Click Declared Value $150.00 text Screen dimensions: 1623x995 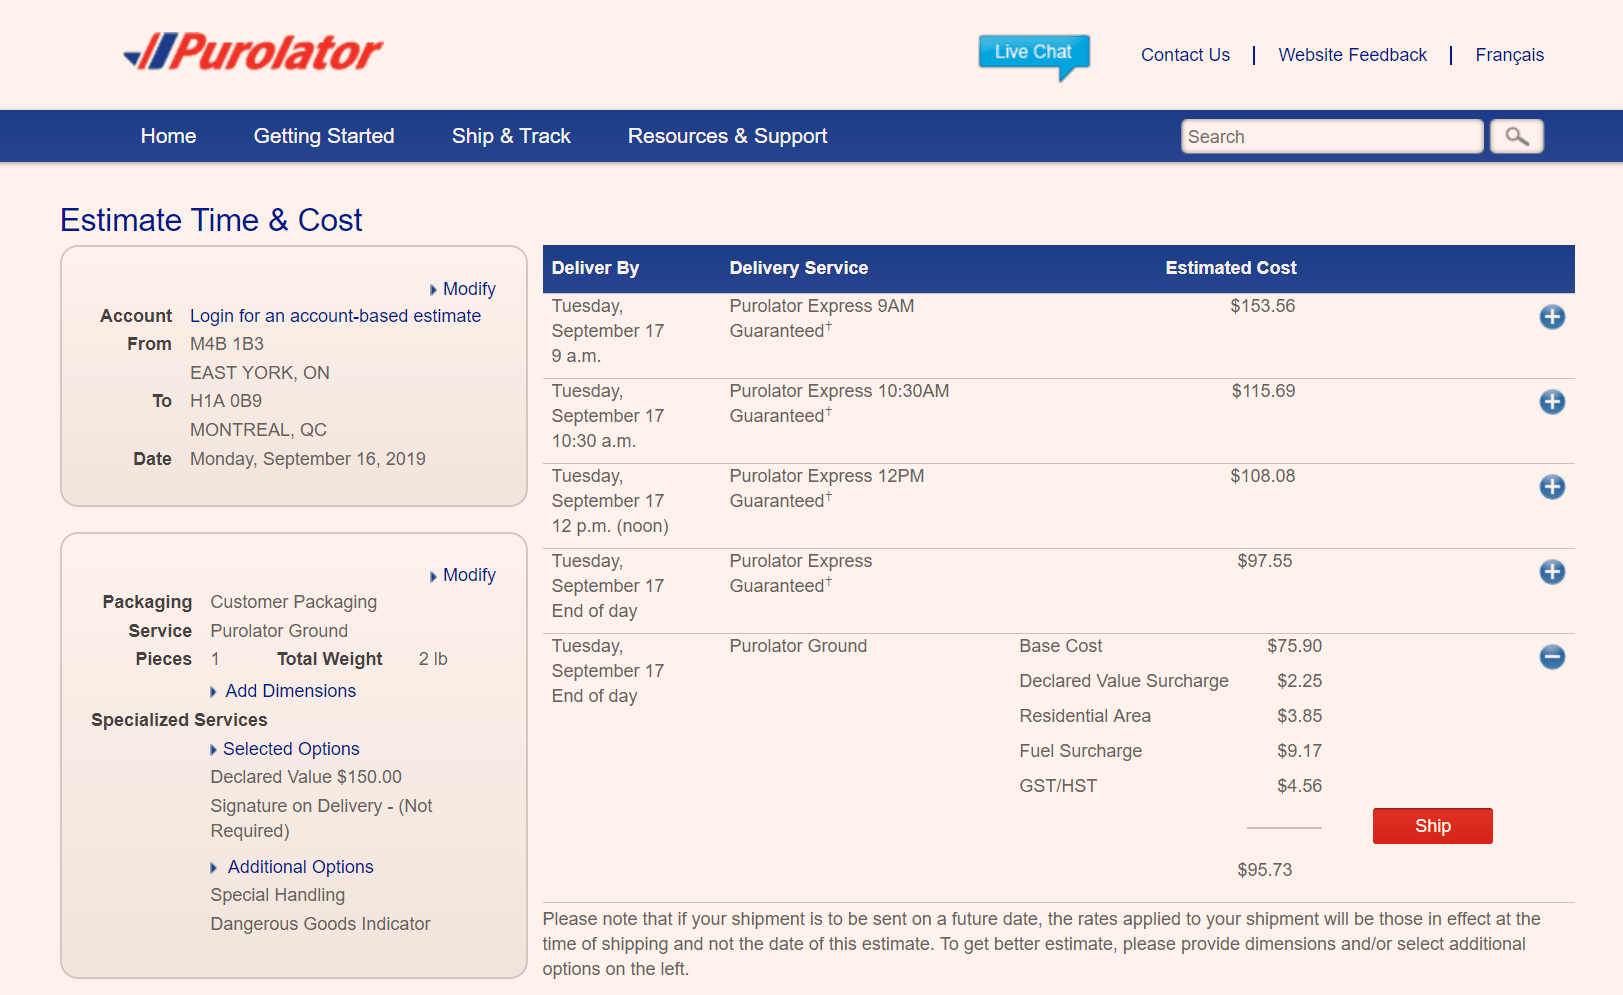pyautogui.click(x=306, y=777)
